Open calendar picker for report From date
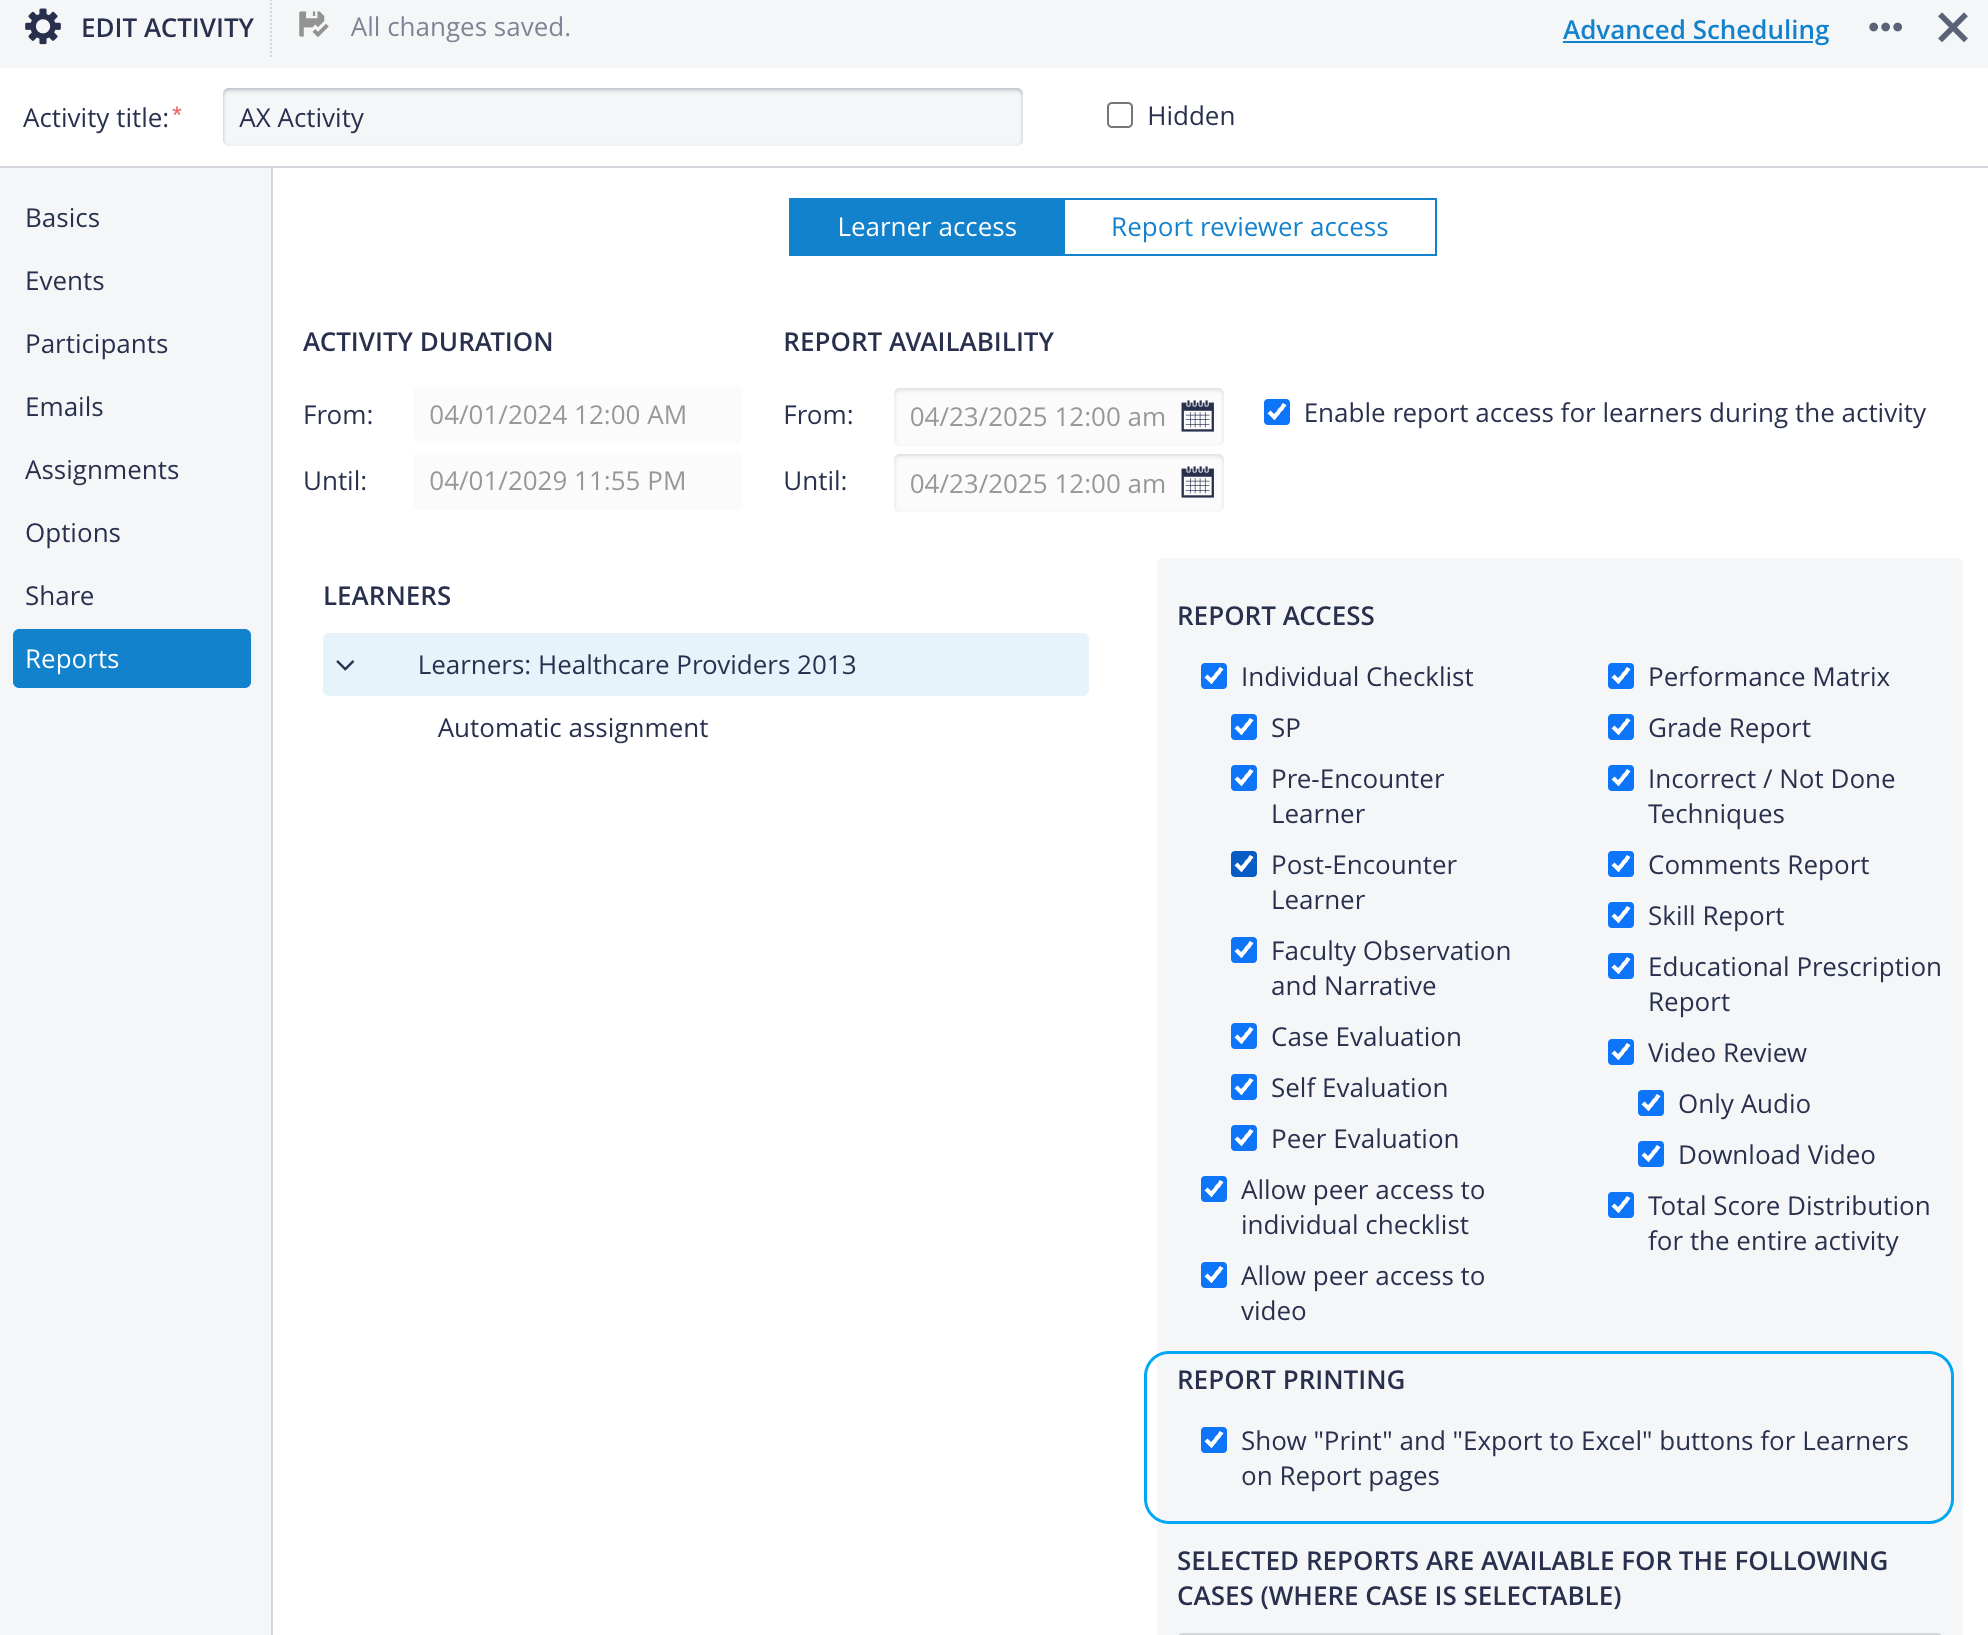The width and height of the screenshot is (1988, 1635). tap(1197, 416)
